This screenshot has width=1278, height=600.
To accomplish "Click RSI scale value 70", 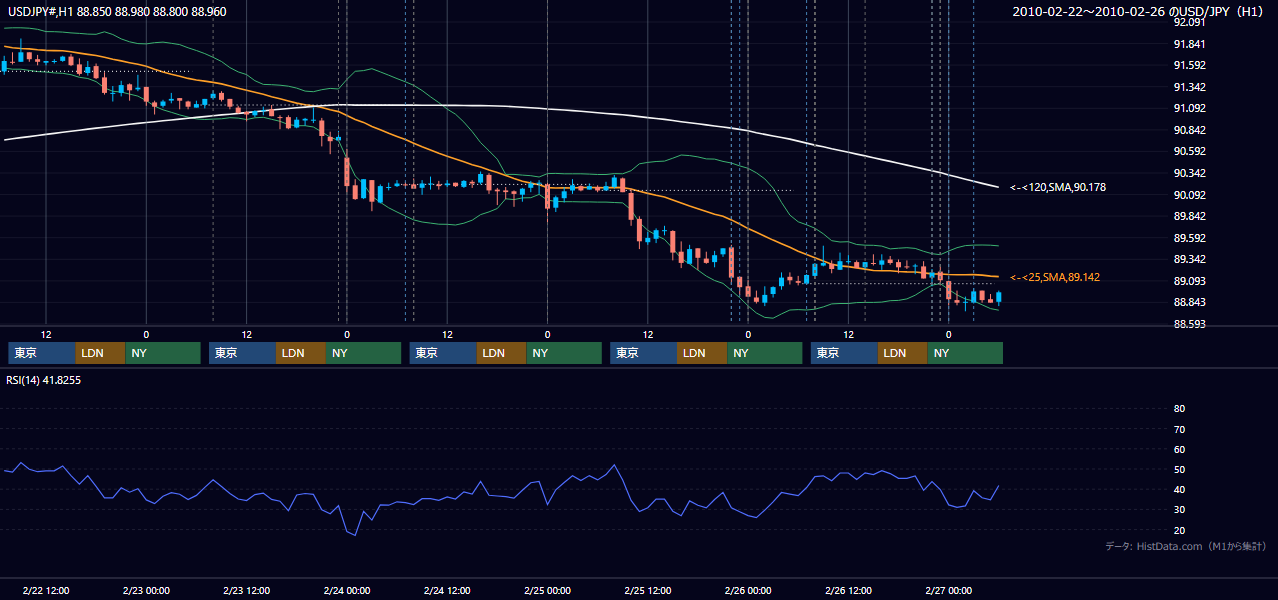I will click(x=1179, y=429).
